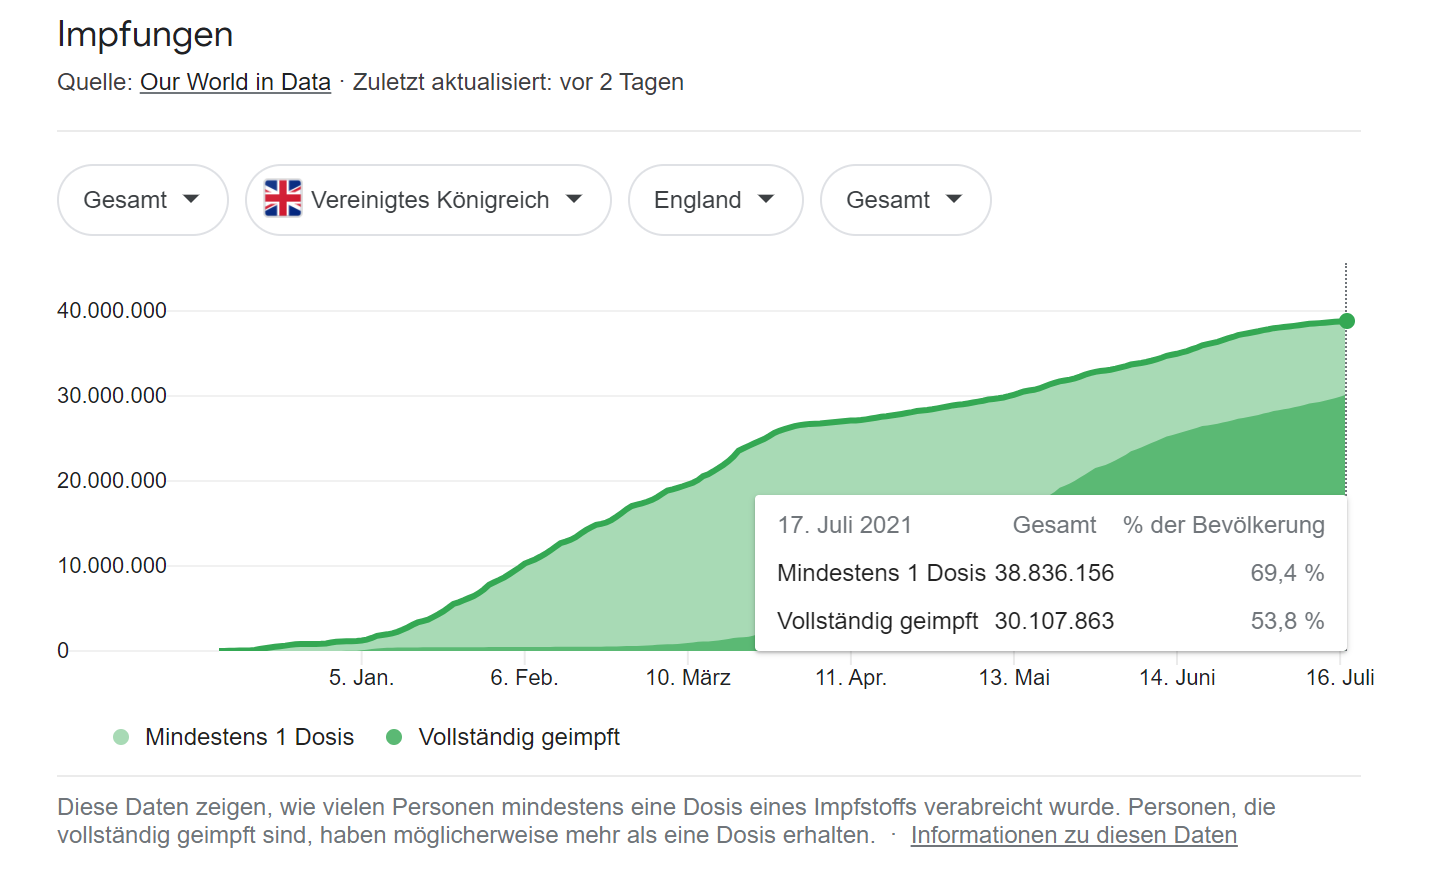Screen dimensions: 1439x874
Task: Click the light green Mindestens 1 Dosis legend dot
Action: point(121,737)
